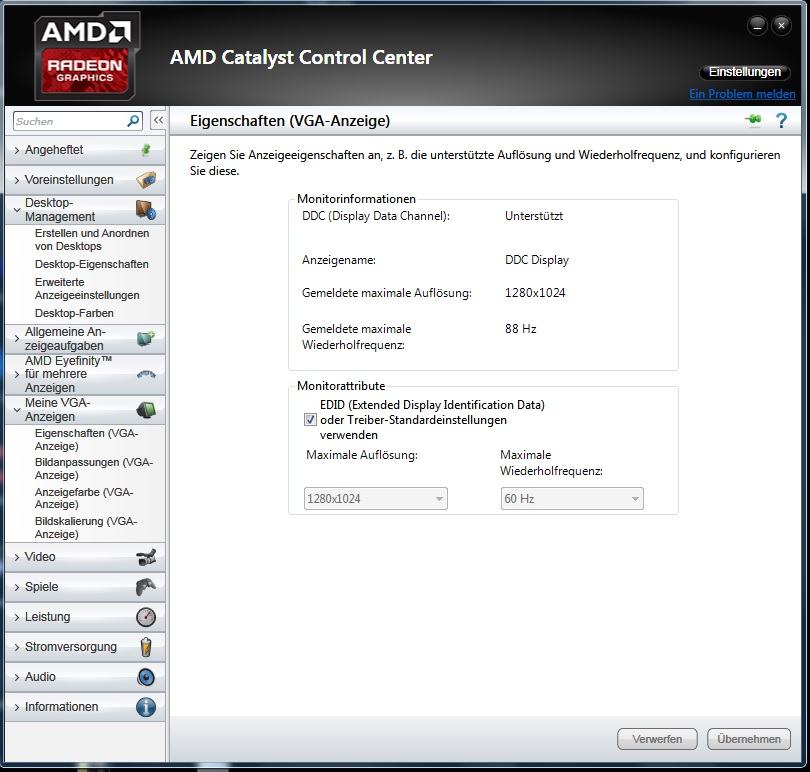810x772 pixels.
Task: Click the Desktop-Management icon
Action: (x=146, y=210)
